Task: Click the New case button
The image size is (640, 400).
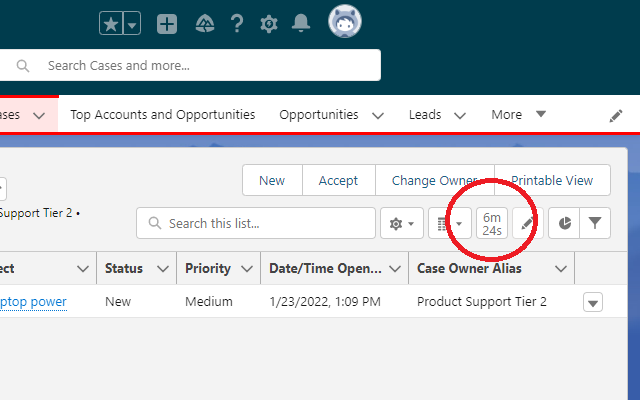Action: (272, 181)
